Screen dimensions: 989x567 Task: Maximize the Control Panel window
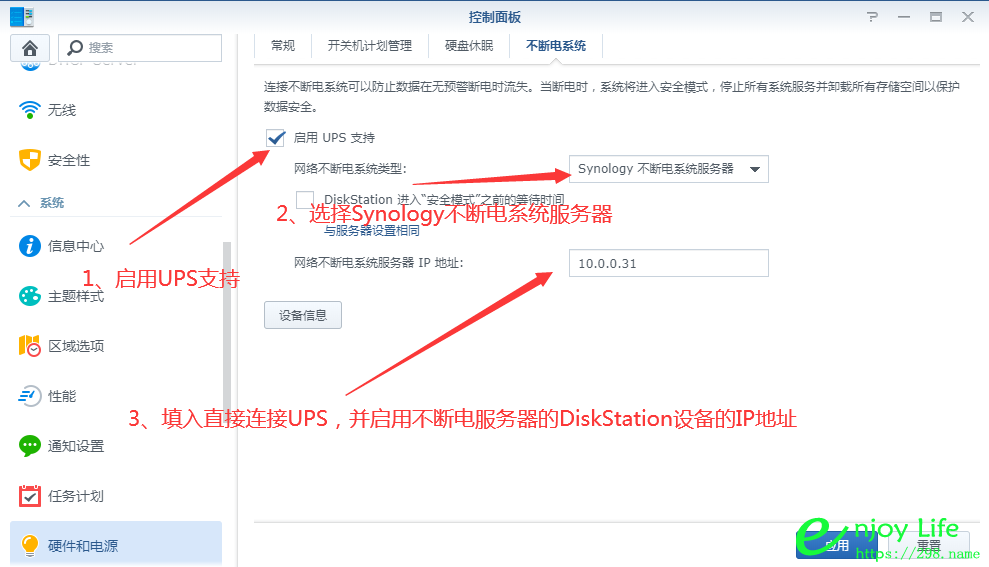(936, 17)
